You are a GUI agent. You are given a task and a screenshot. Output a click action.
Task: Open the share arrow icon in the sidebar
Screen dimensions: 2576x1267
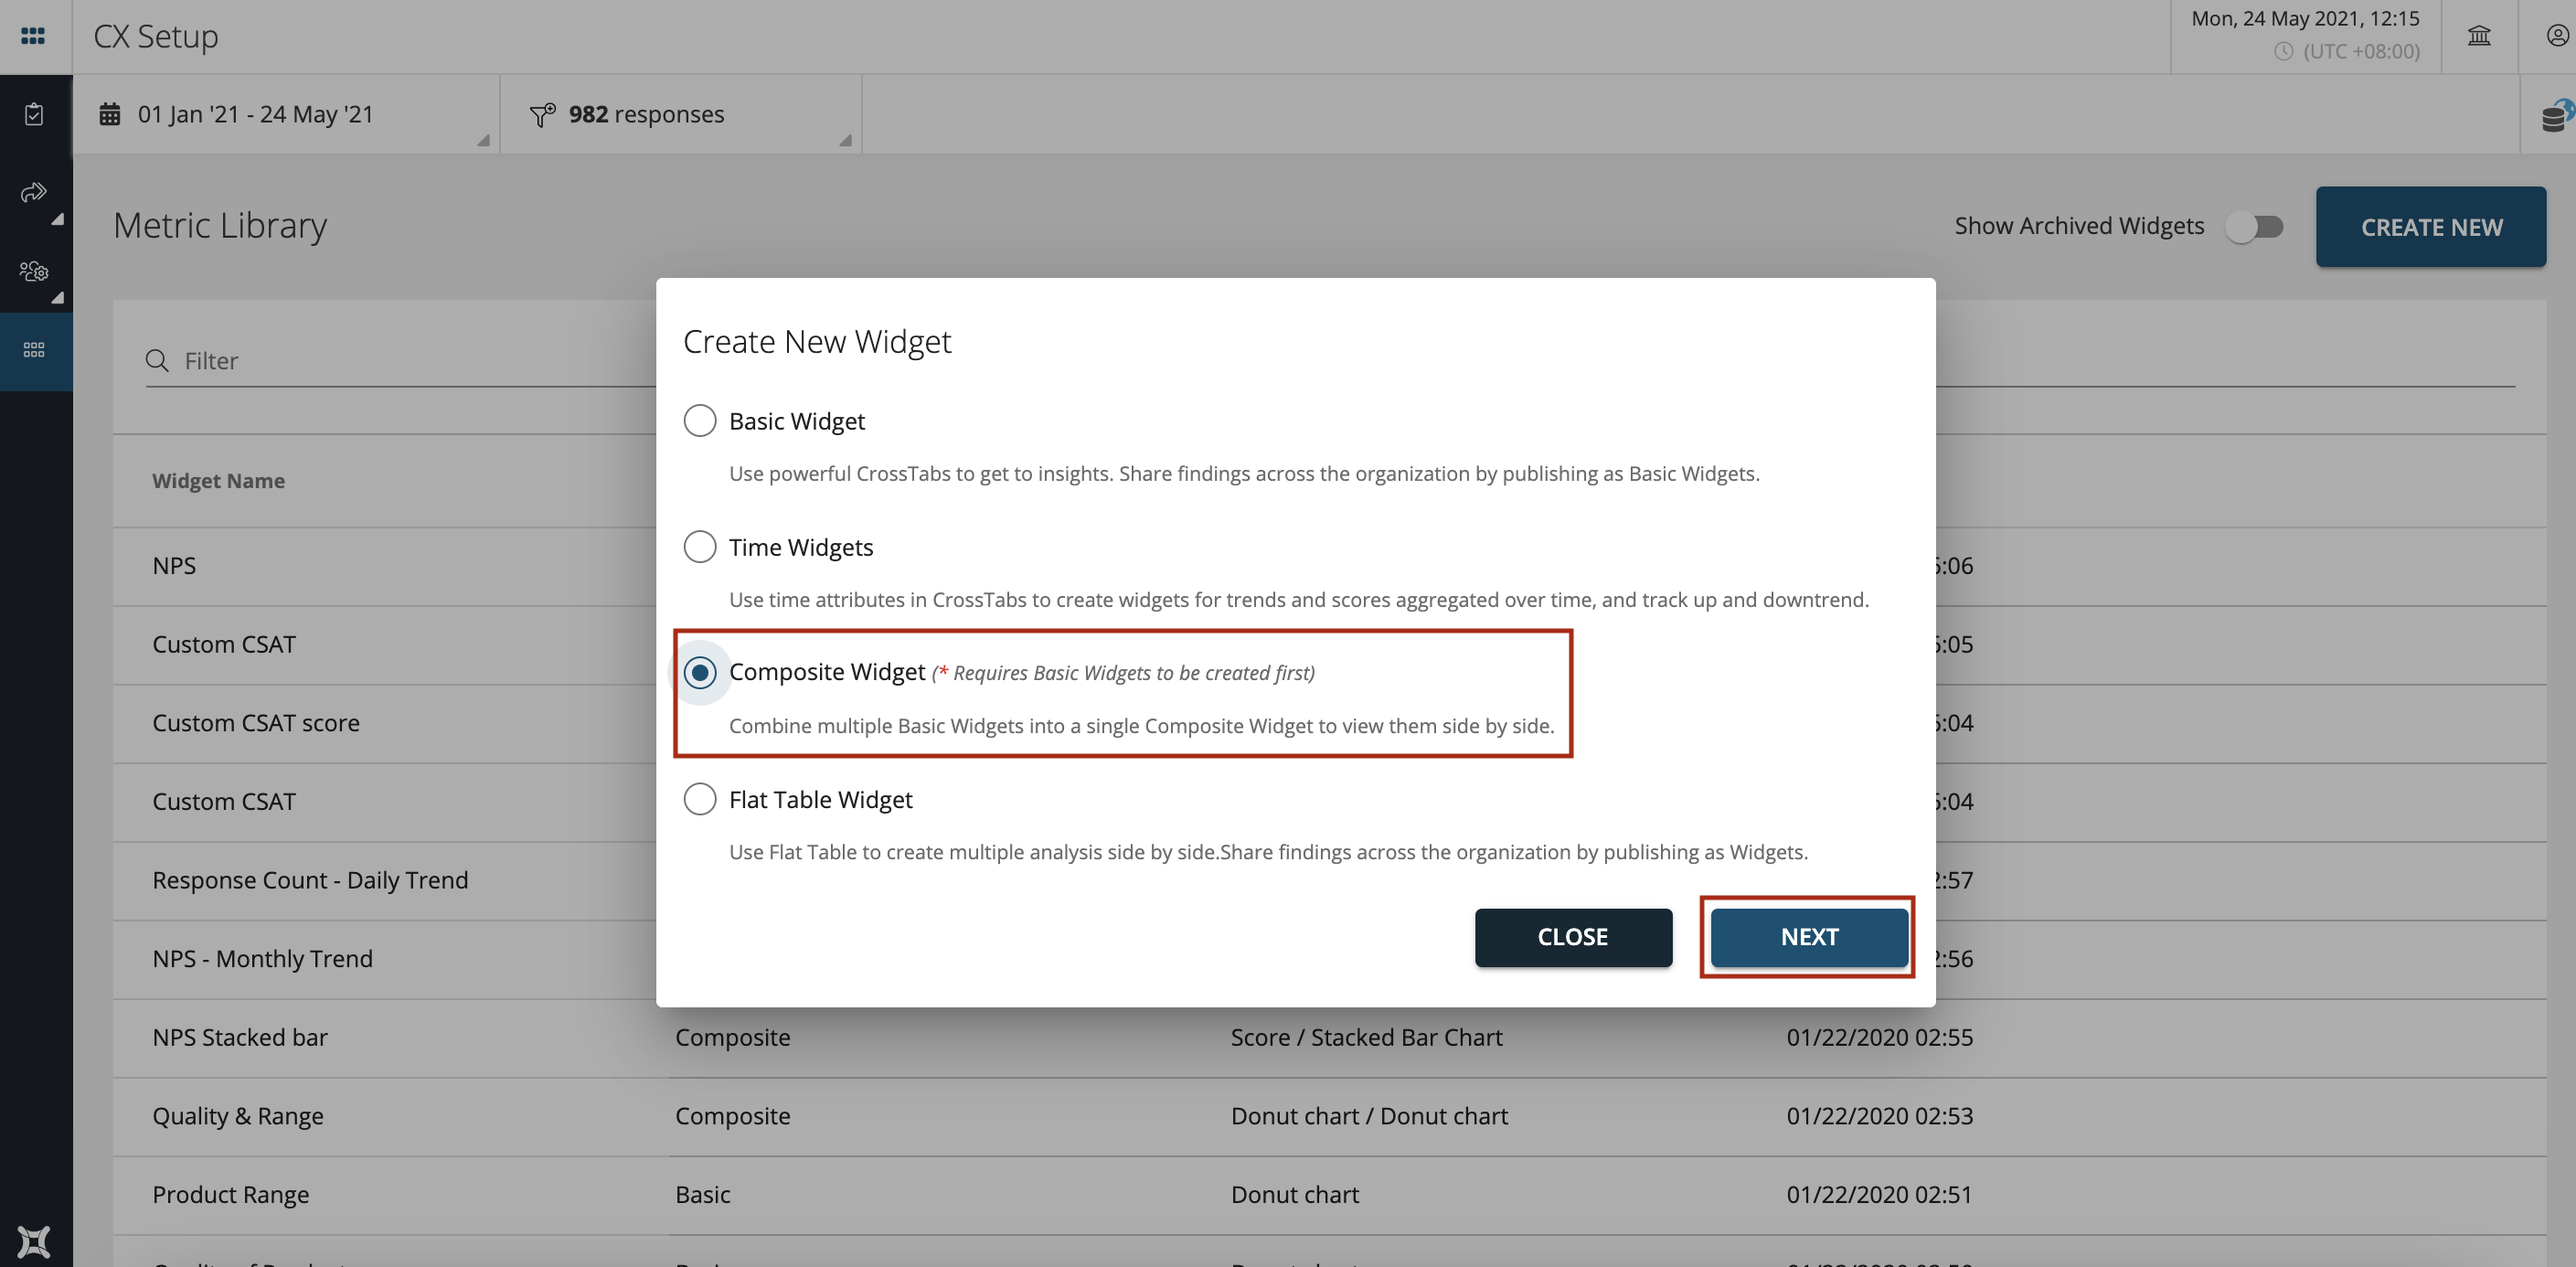(34, 192)
